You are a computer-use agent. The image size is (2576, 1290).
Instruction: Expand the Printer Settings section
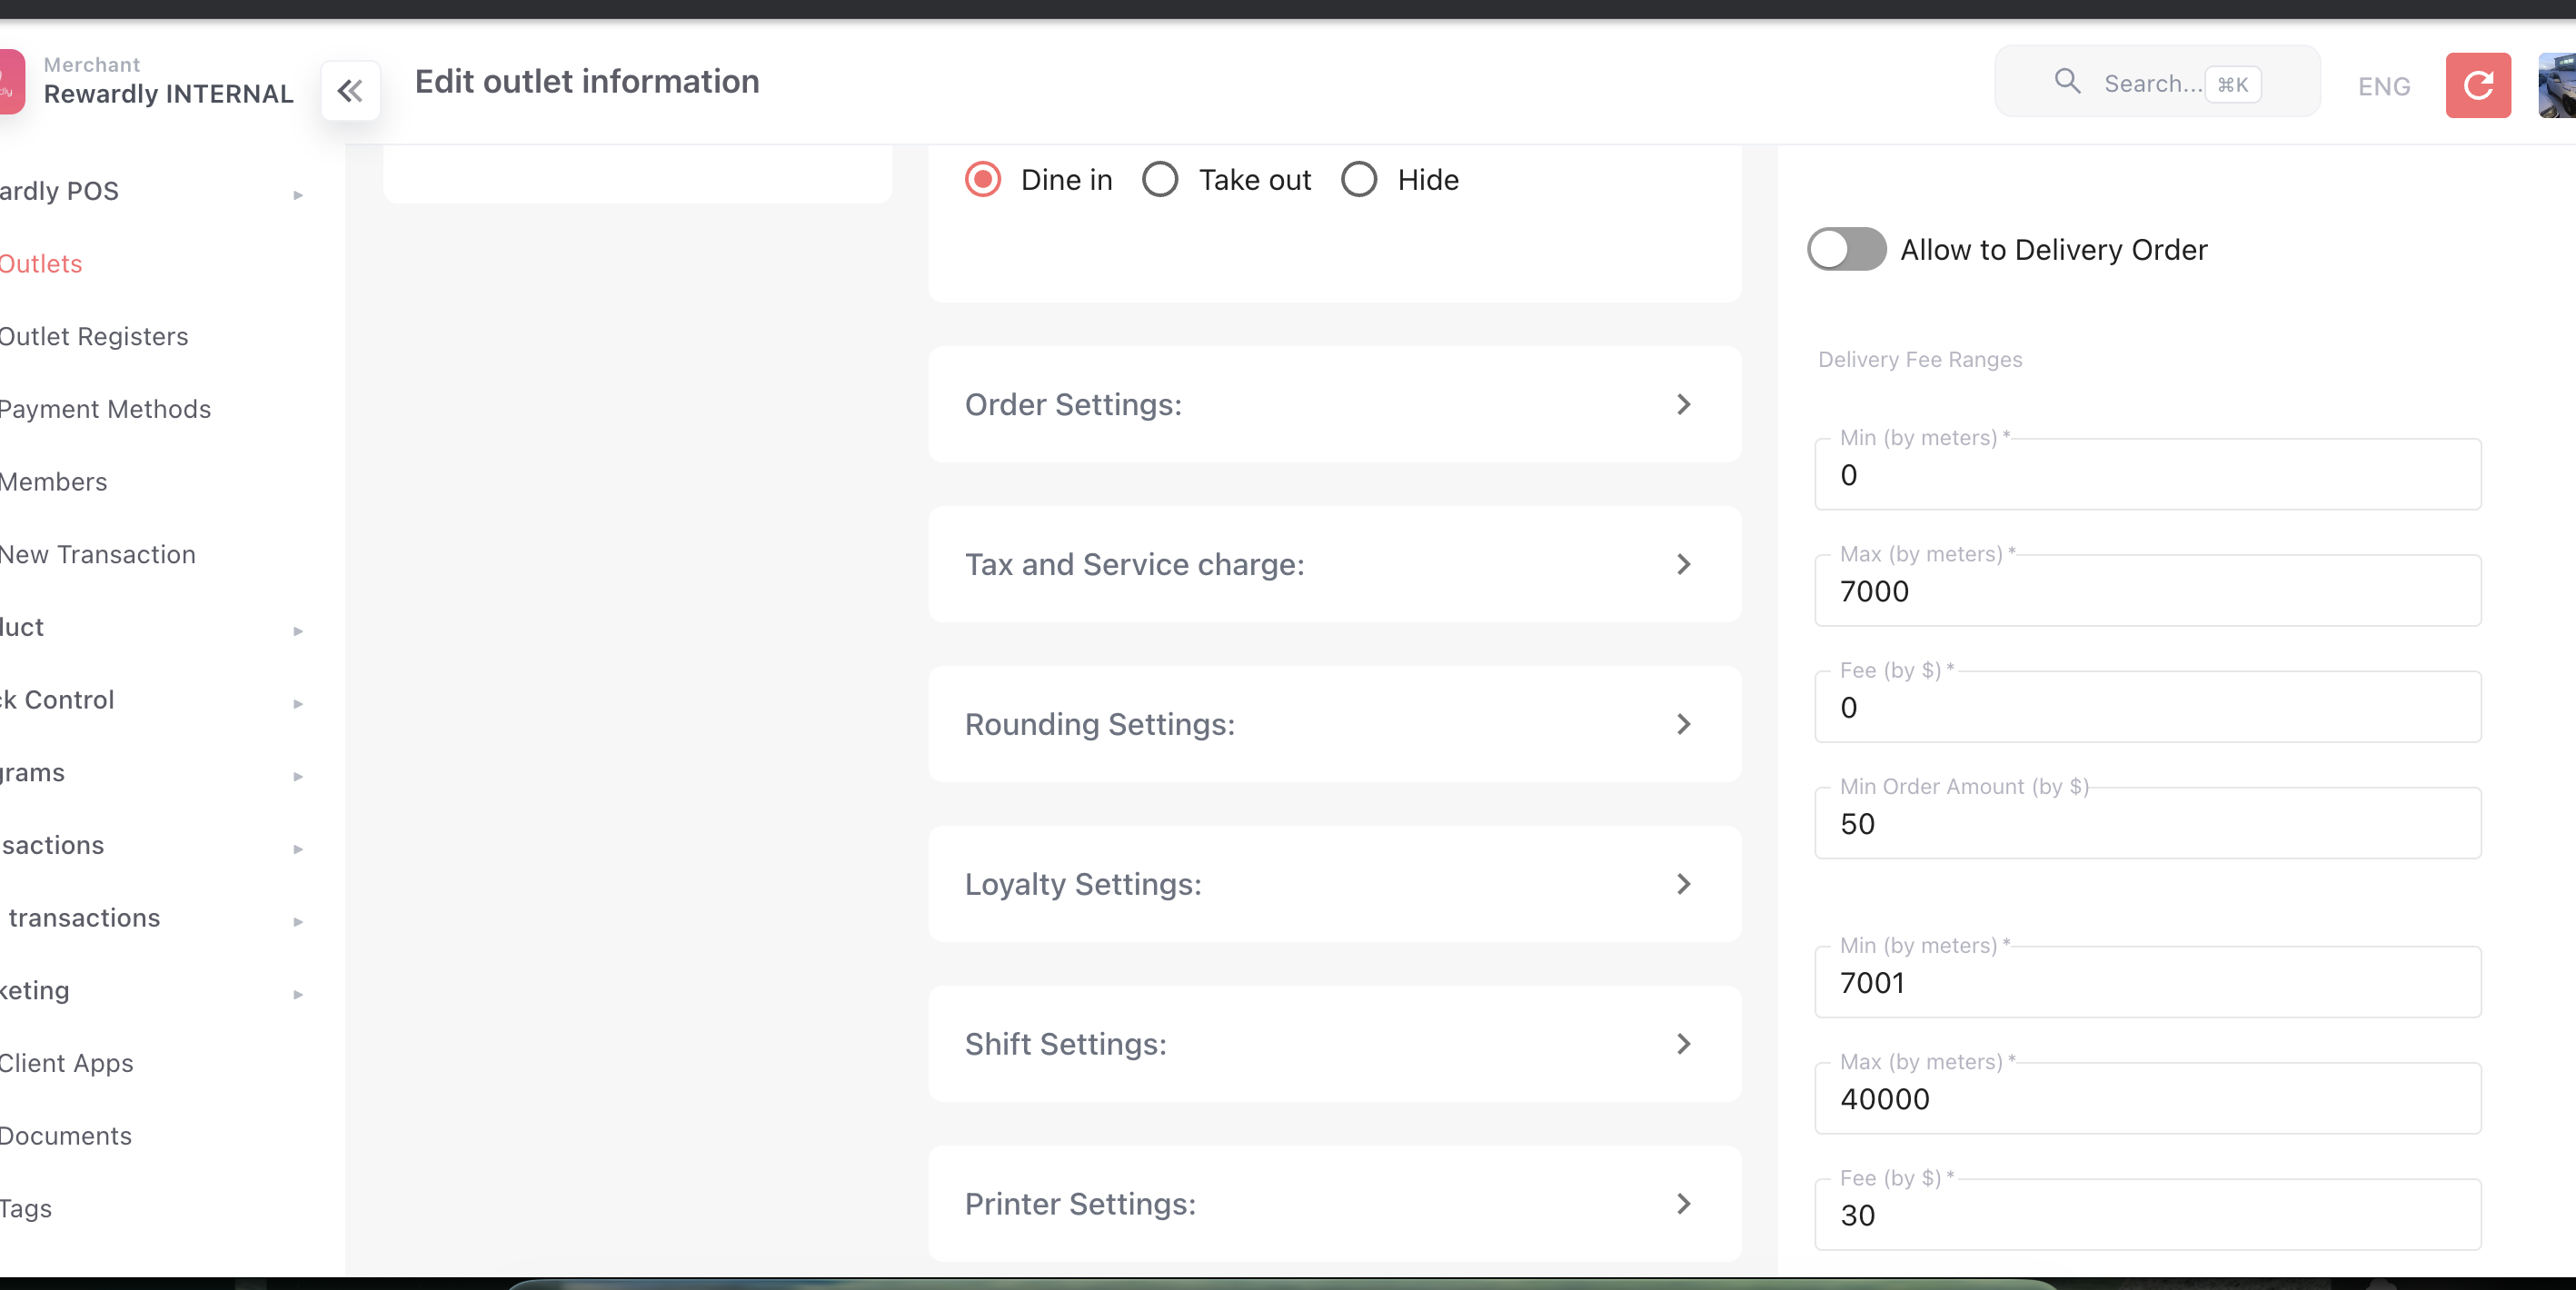coord(1335,1204)
